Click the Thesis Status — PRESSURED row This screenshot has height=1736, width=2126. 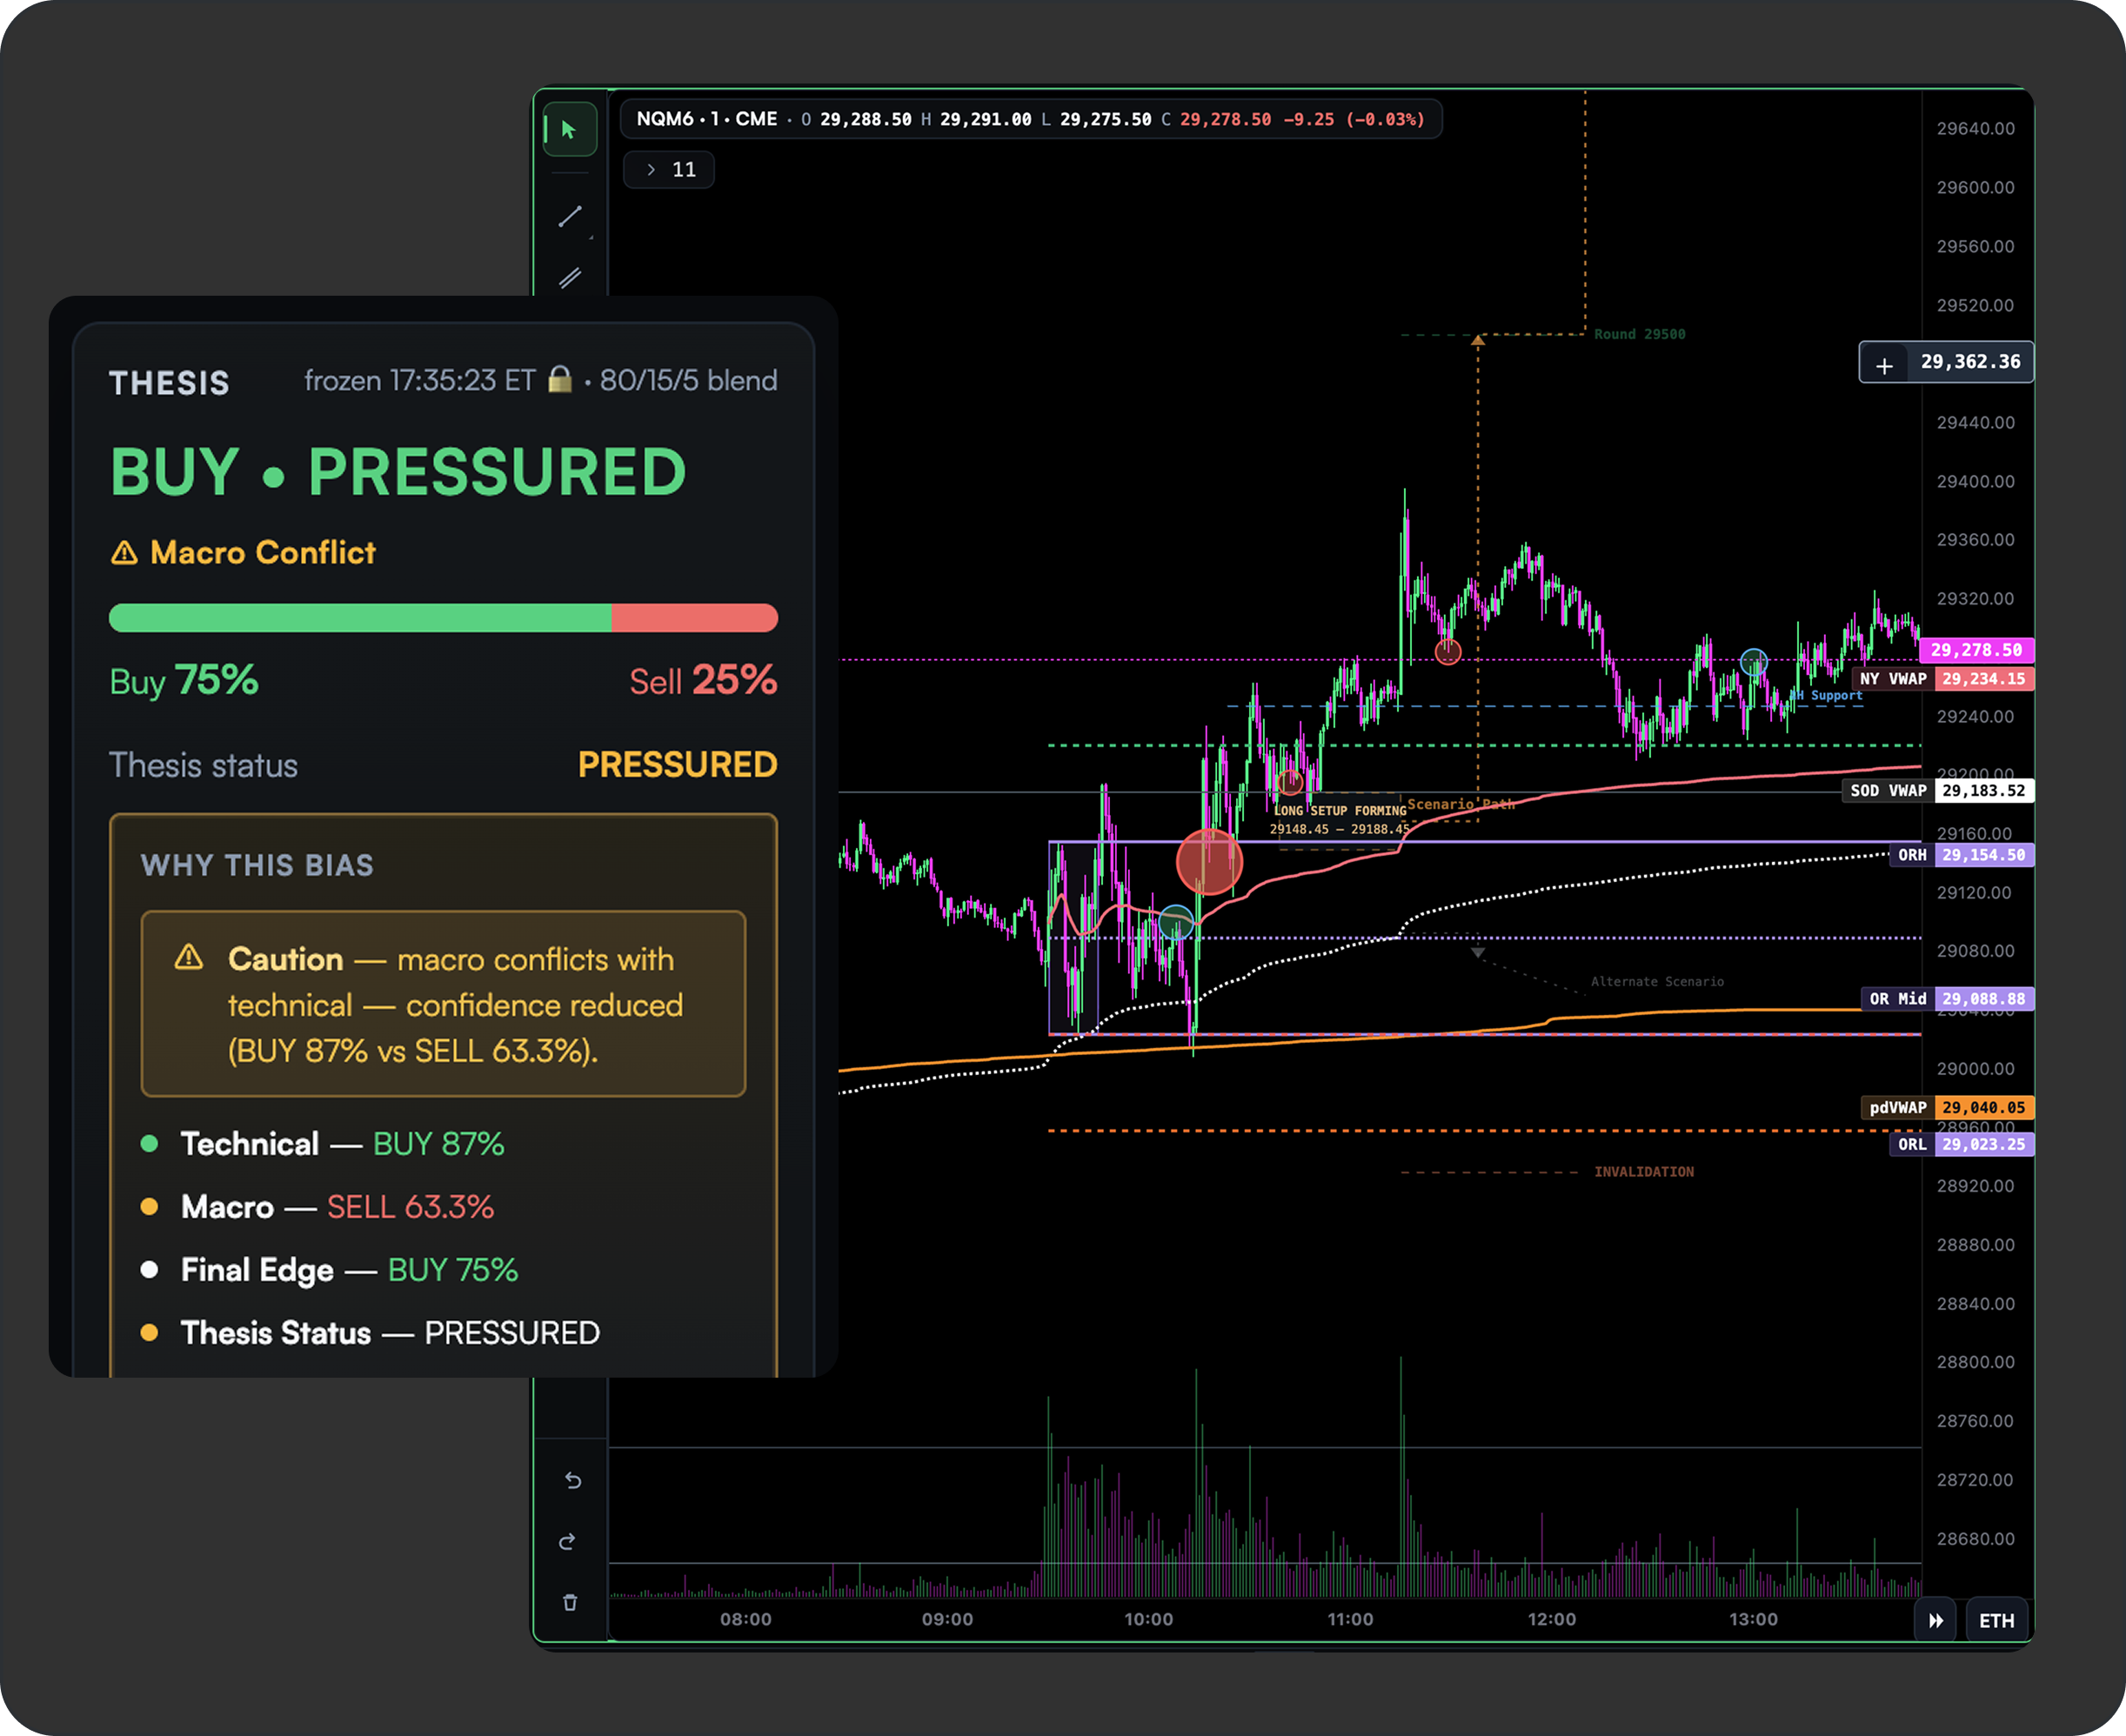click(x=370, y=1333)
